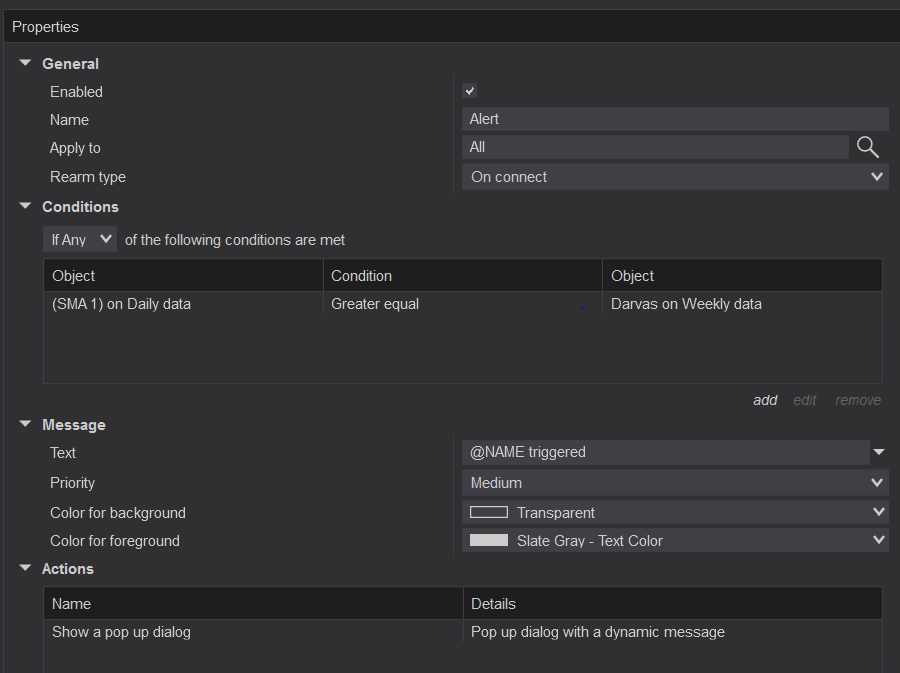Click the Text field dropdown arrow
The height and width of the screenshot is (673, 900).
[879, 452]
